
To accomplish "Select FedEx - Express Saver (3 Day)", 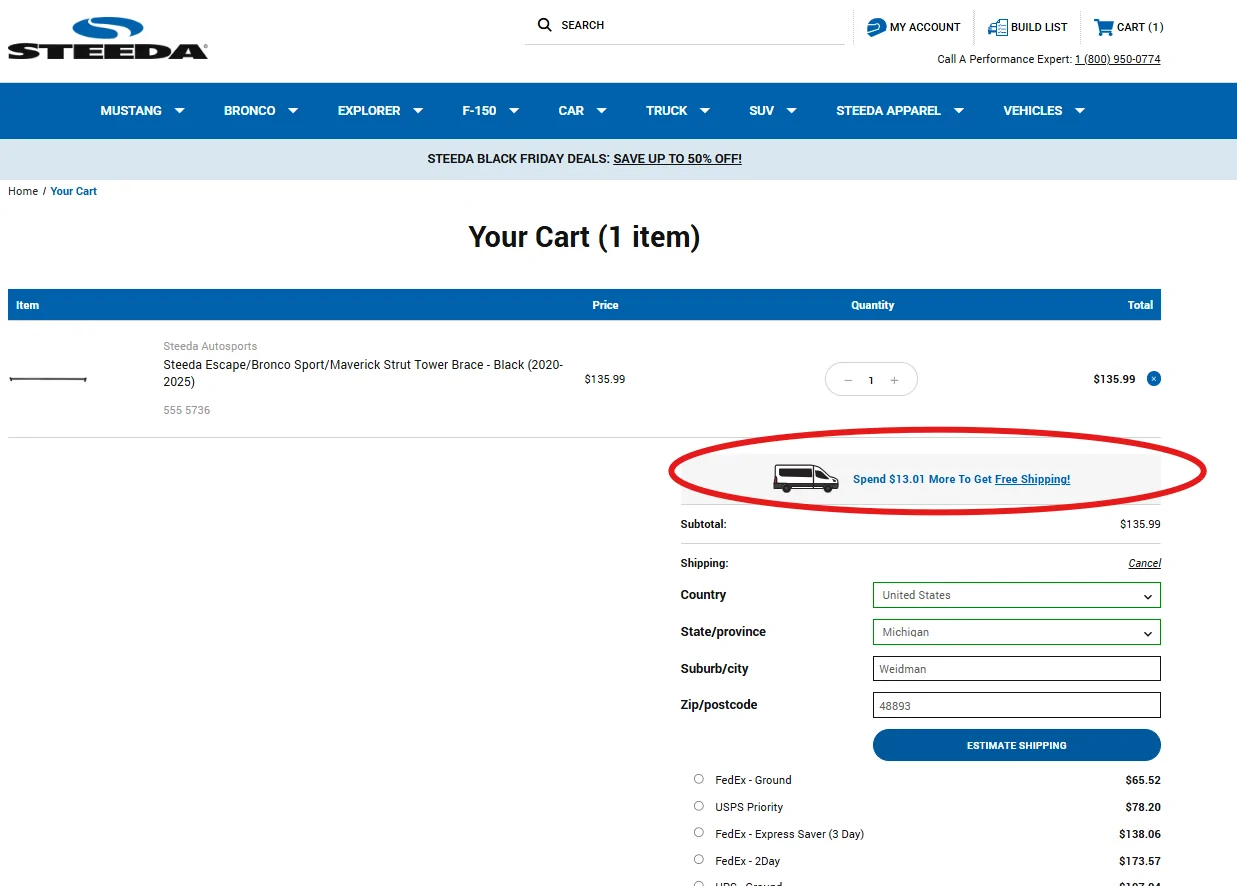I will pos(699,833).
